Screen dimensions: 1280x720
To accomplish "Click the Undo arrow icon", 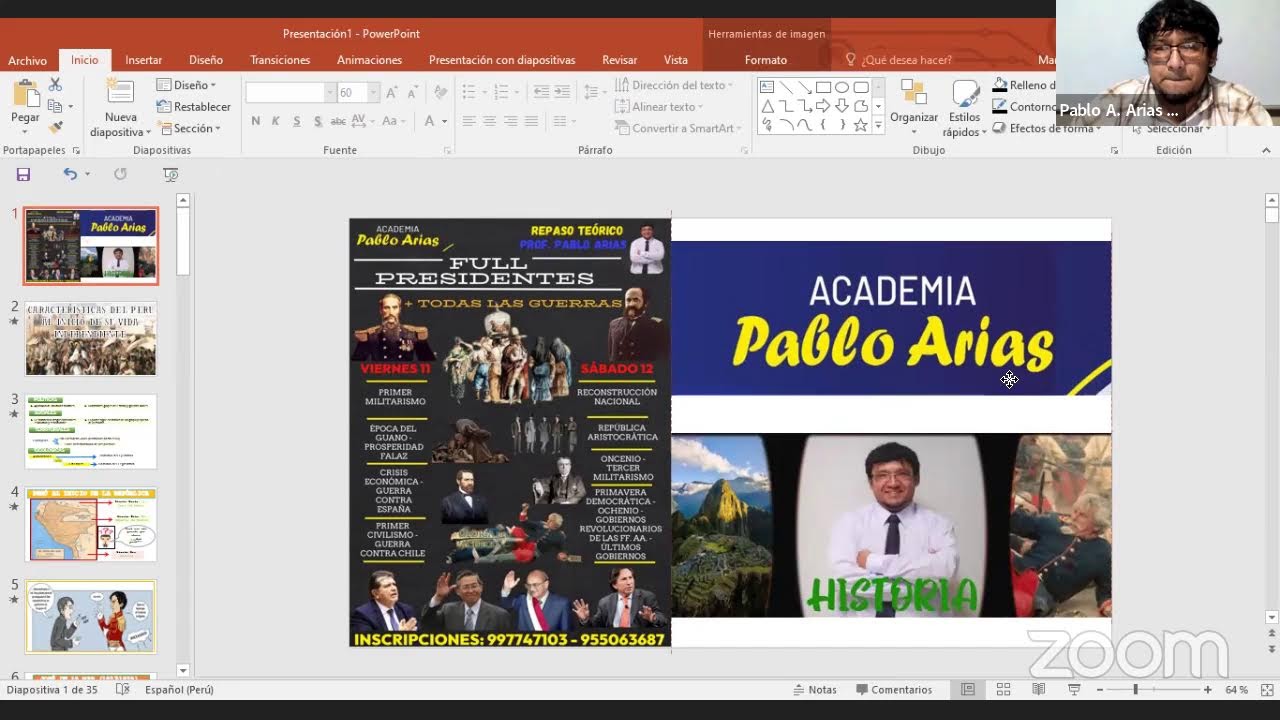I will tap(70, 174).
